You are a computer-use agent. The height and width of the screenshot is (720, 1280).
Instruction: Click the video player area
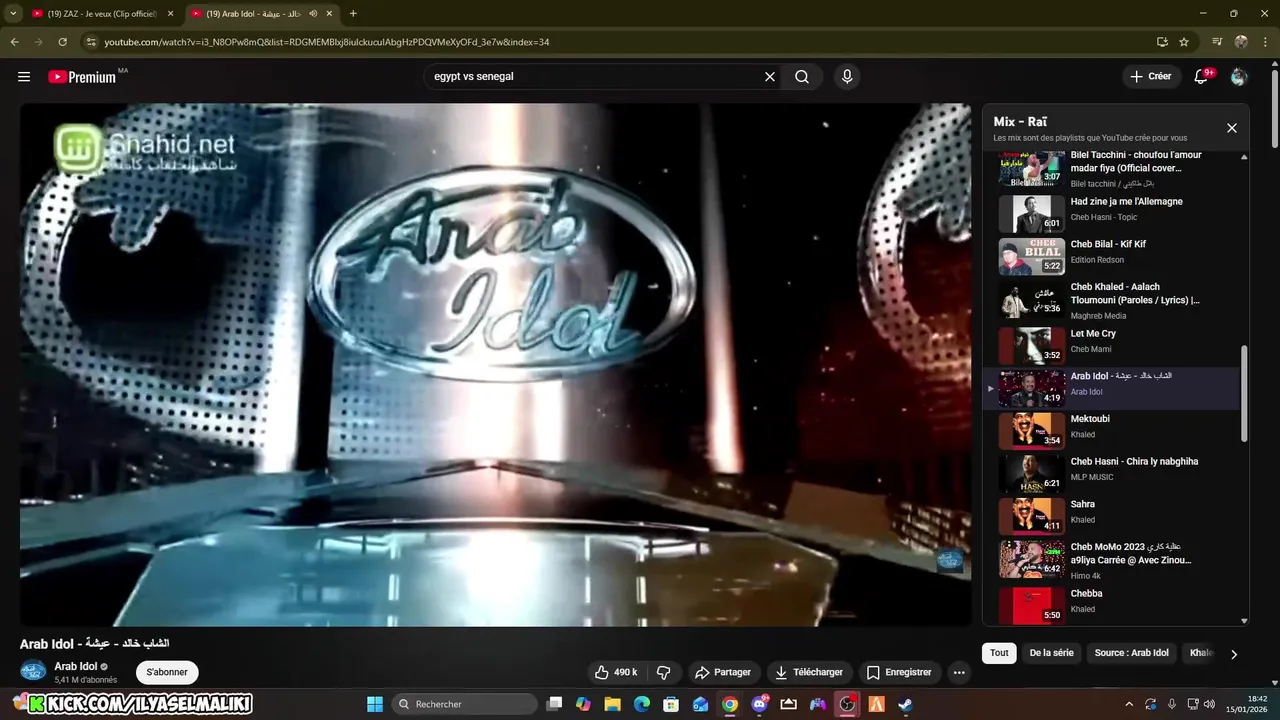point(495,365)
